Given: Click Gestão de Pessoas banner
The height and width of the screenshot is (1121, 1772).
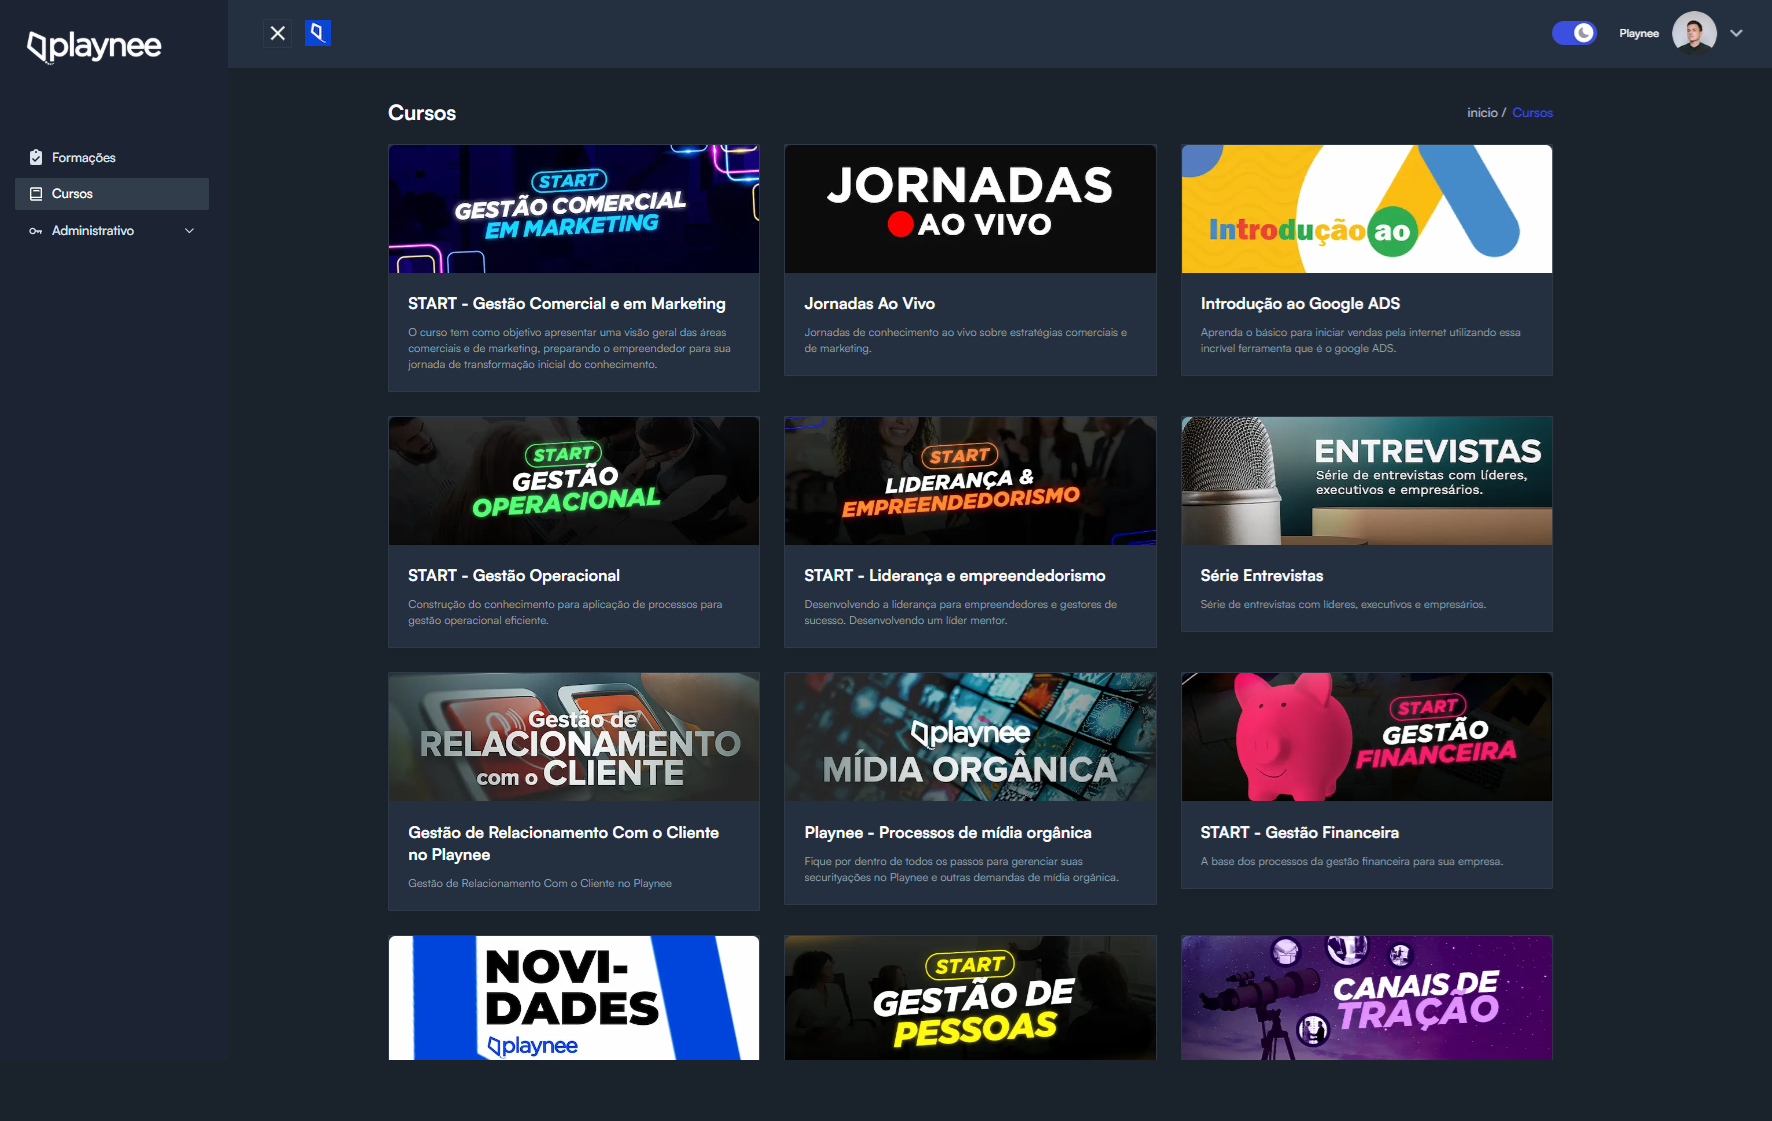Looking at the screenshot, I should 970,998.
